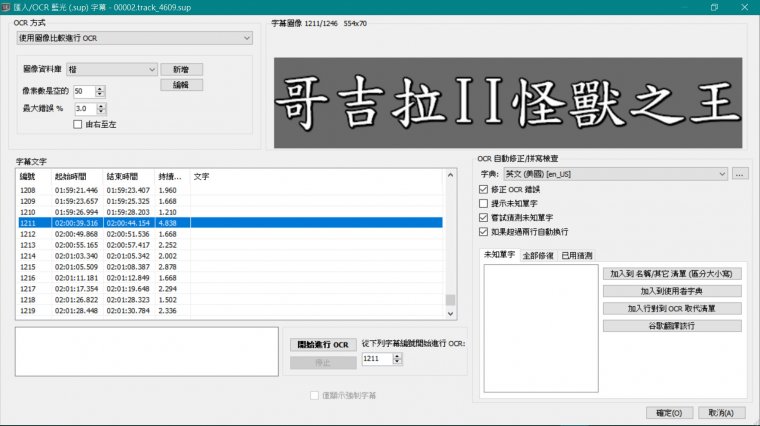Select subtitle row 1218
760x426 pixels.
click(x=230, y=300)
